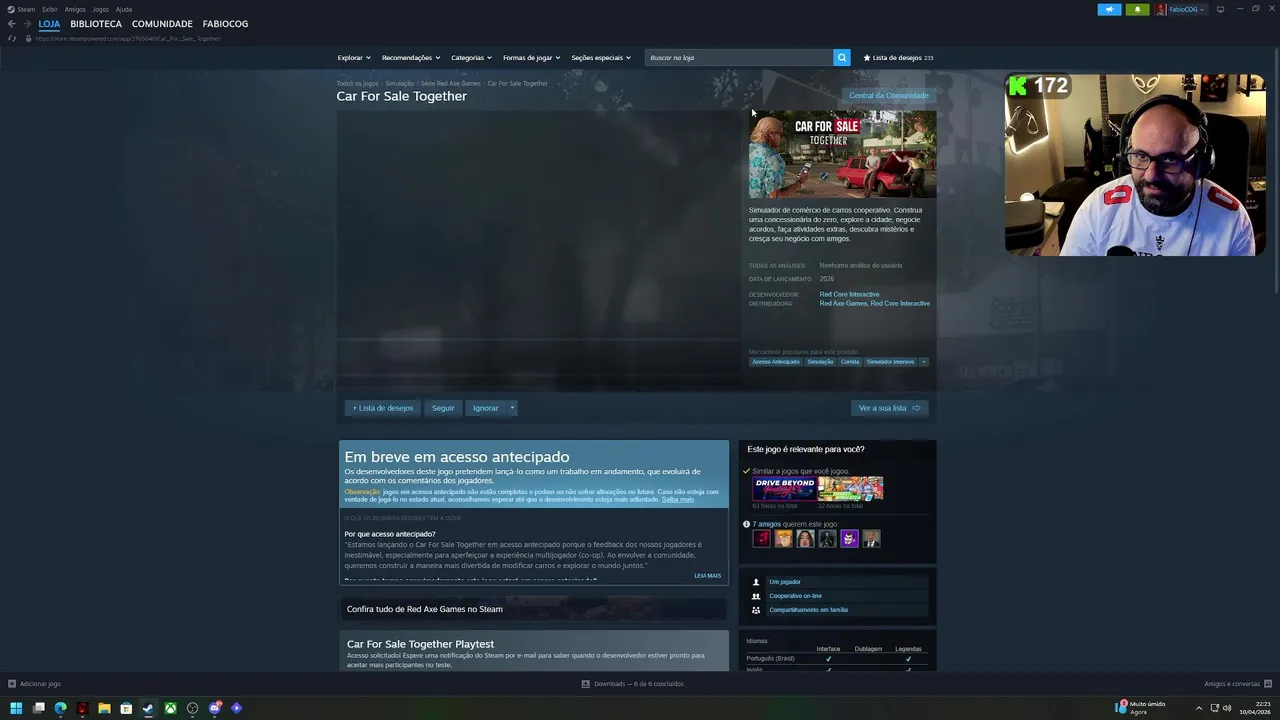Viewport: 1280px width, 720px height.
Task: Open the FABIOCOG profile tab
Action: [225, 24]
